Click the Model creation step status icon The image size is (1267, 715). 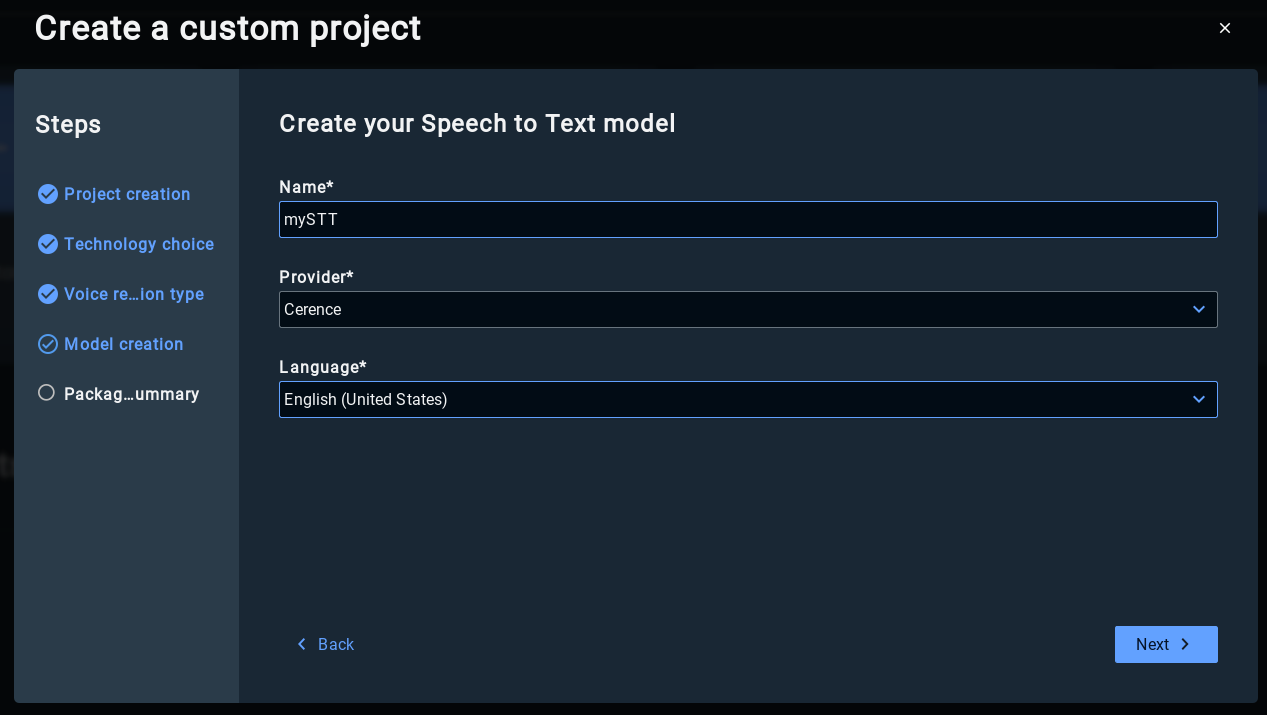tap(48, 344)
